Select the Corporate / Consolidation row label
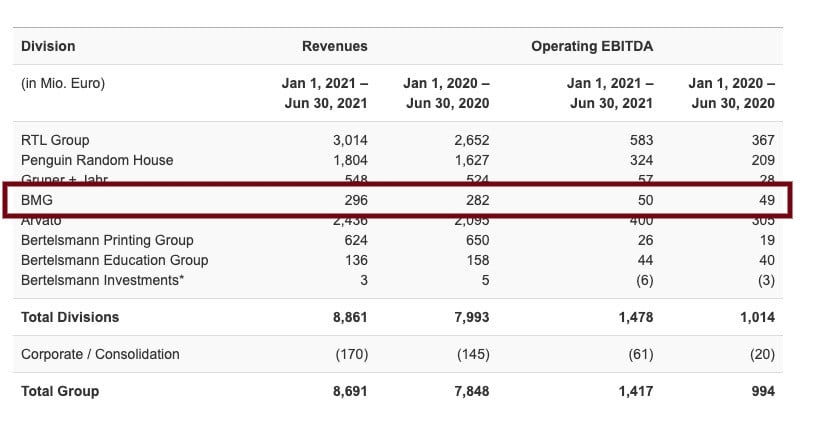821x431 pixels. tap(100, 354)
